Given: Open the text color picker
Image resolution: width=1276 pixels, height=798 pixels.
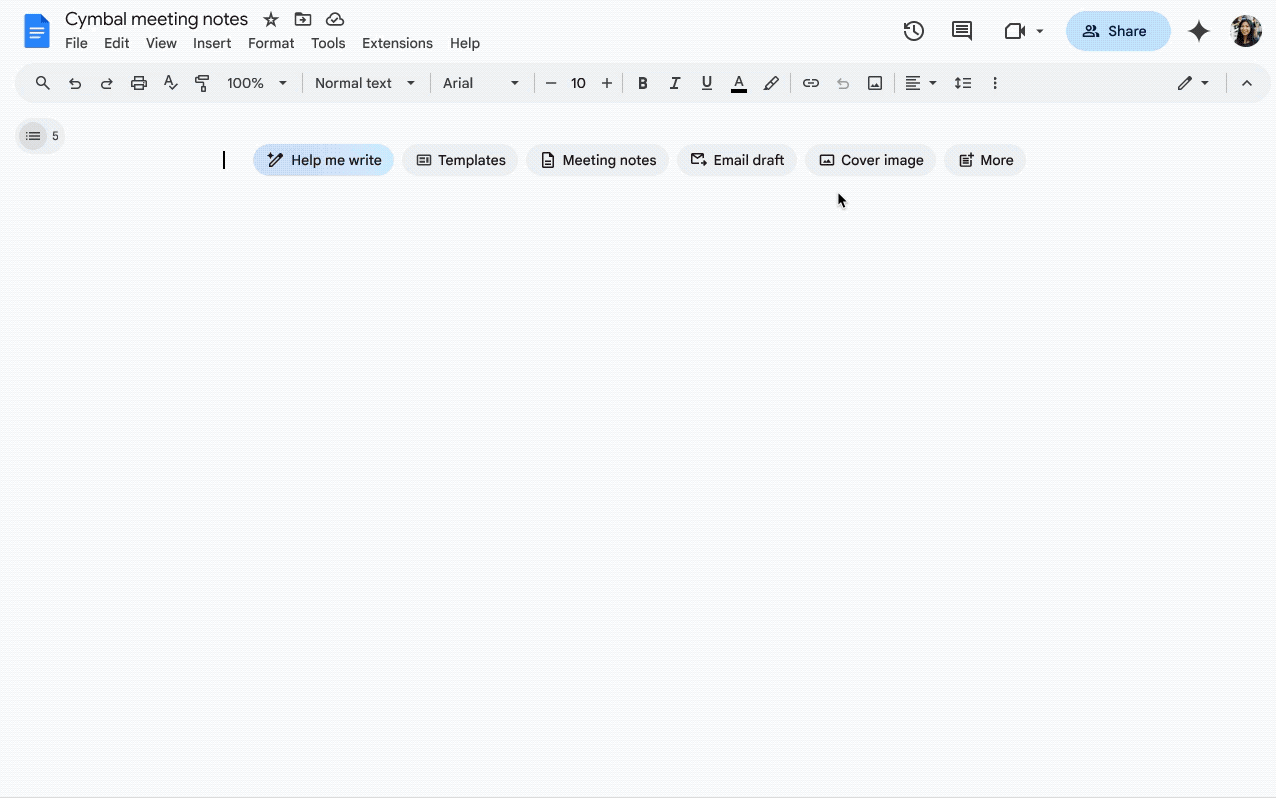Looking at the screenshot, I should (x=738, y=83).
